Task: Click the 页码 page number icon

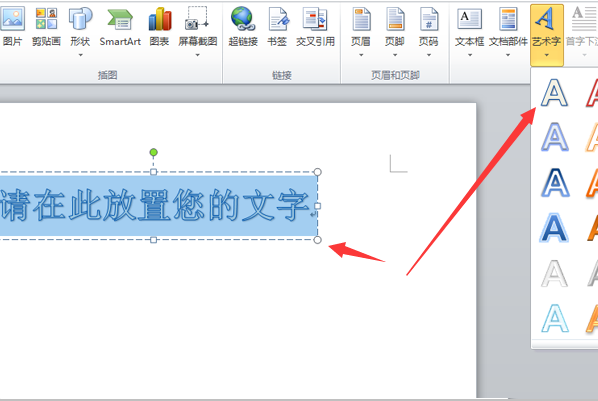Action: coord(429,19)
